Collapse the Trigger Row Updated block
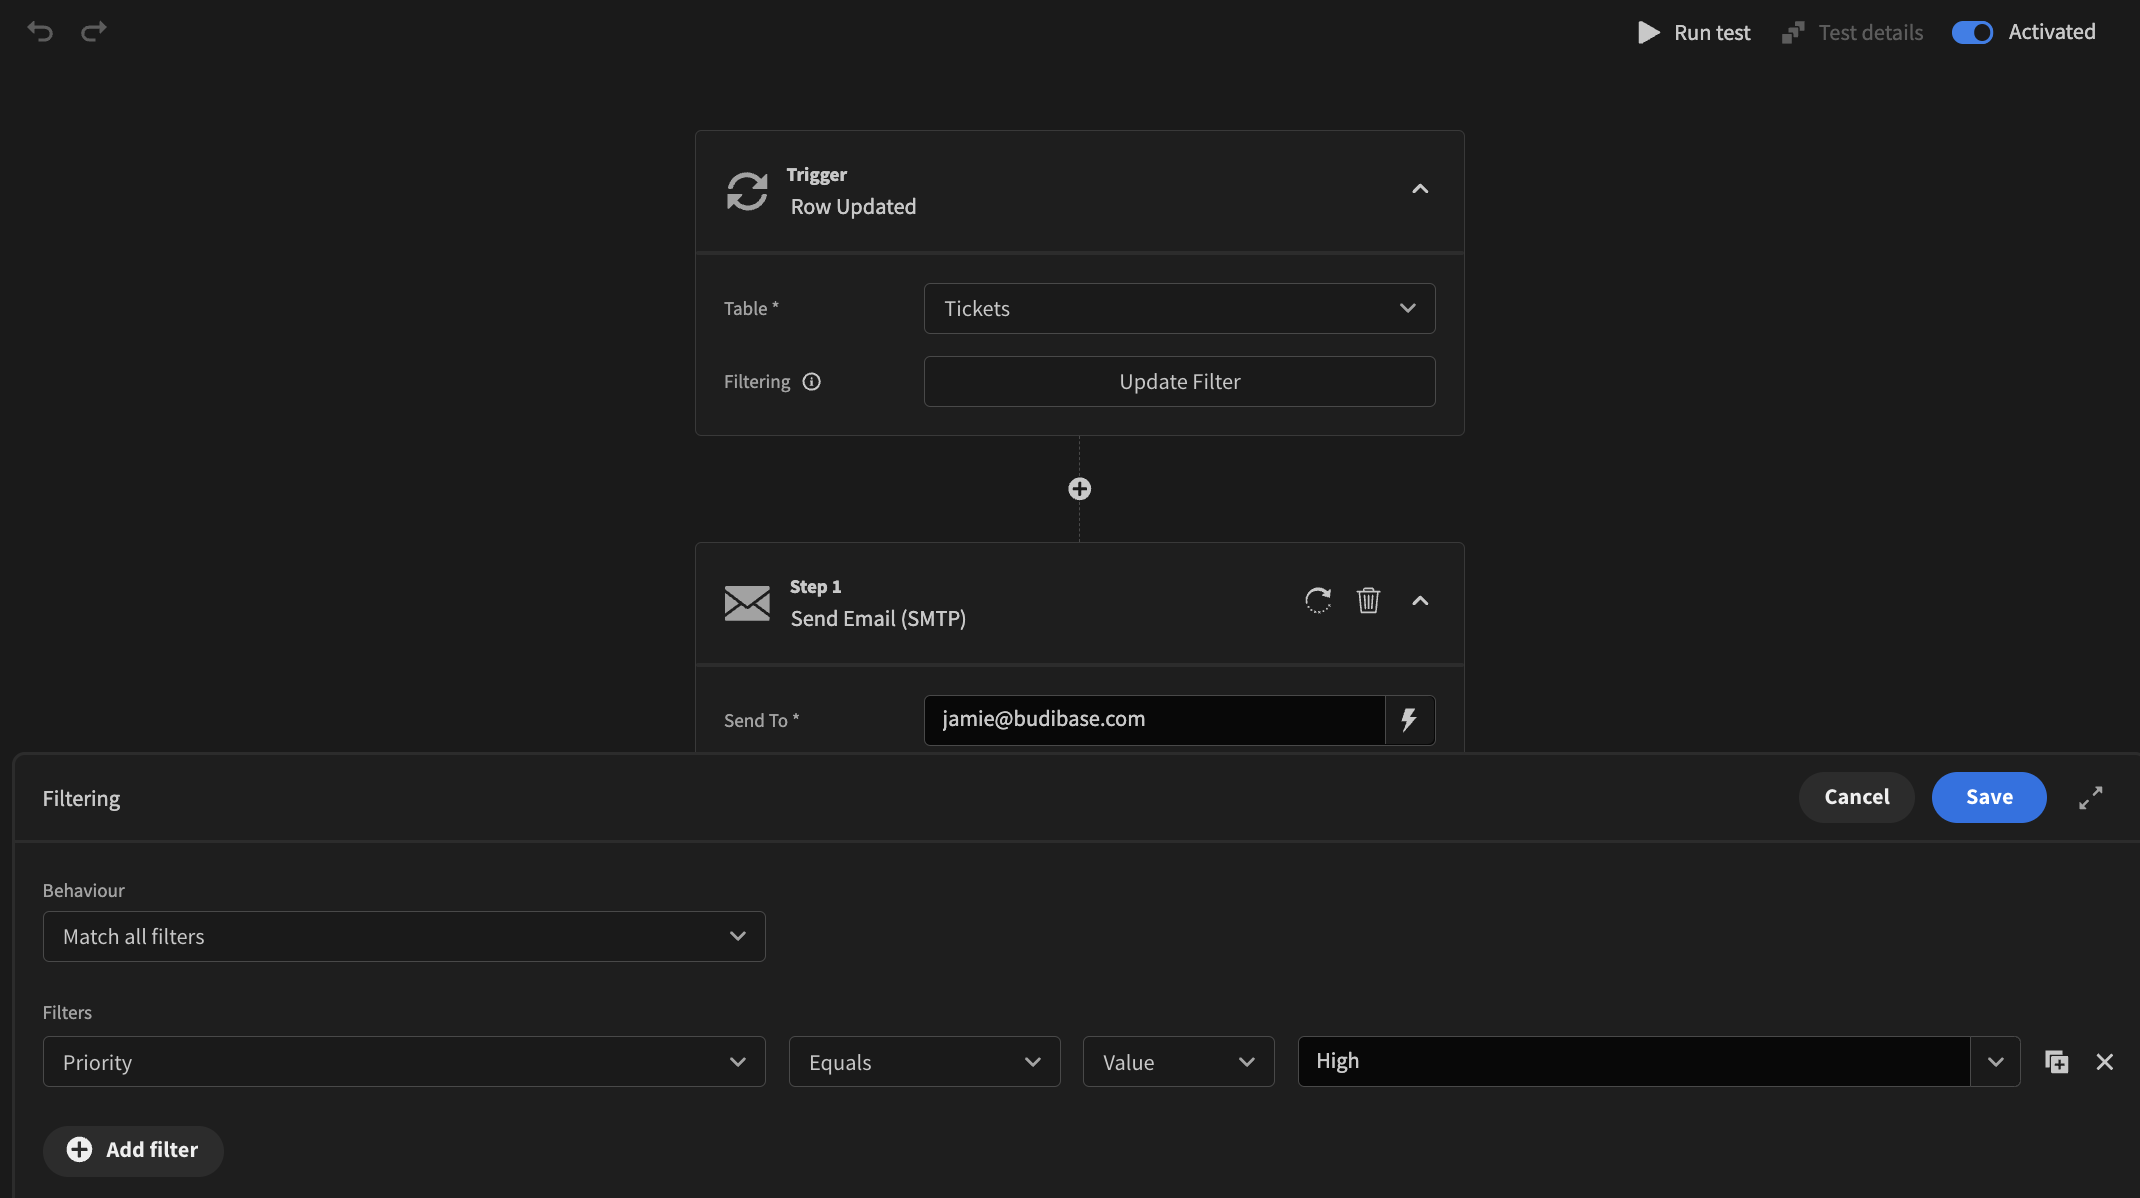This screenshot has height=1198, width=2140. click(x=1420, y=189)
